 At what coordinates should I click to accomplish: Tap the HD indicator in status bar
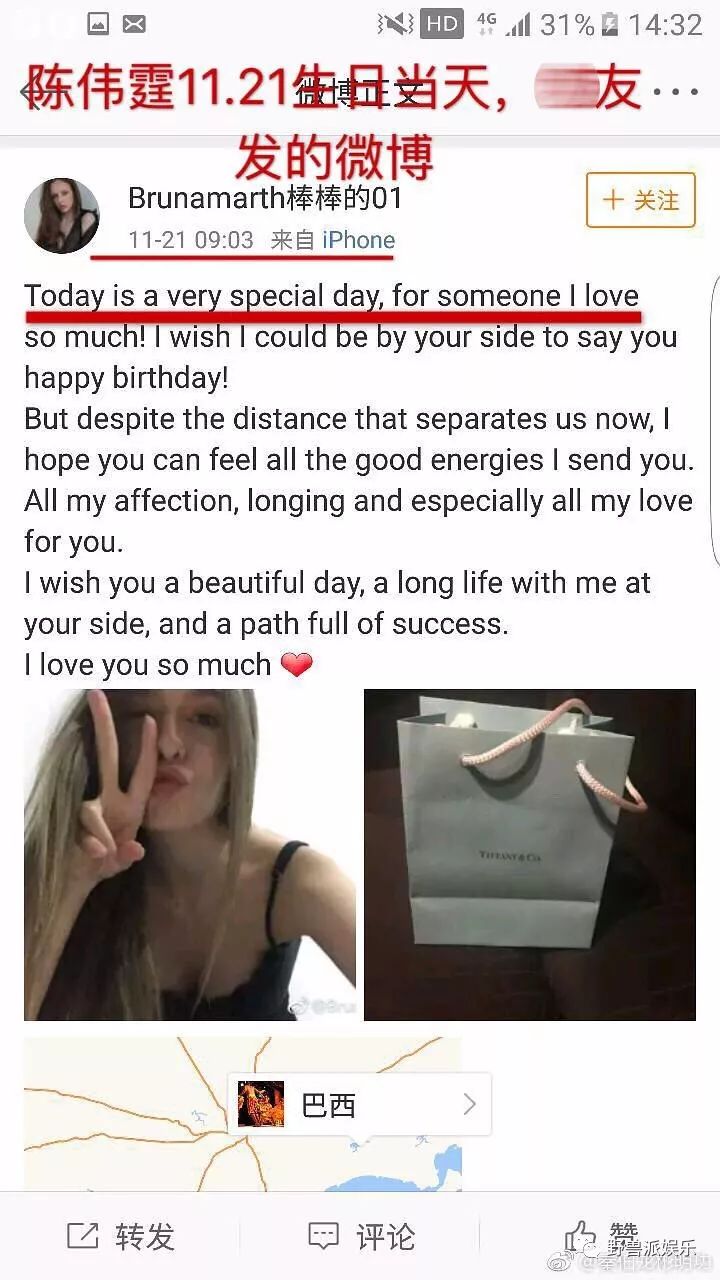441,24
